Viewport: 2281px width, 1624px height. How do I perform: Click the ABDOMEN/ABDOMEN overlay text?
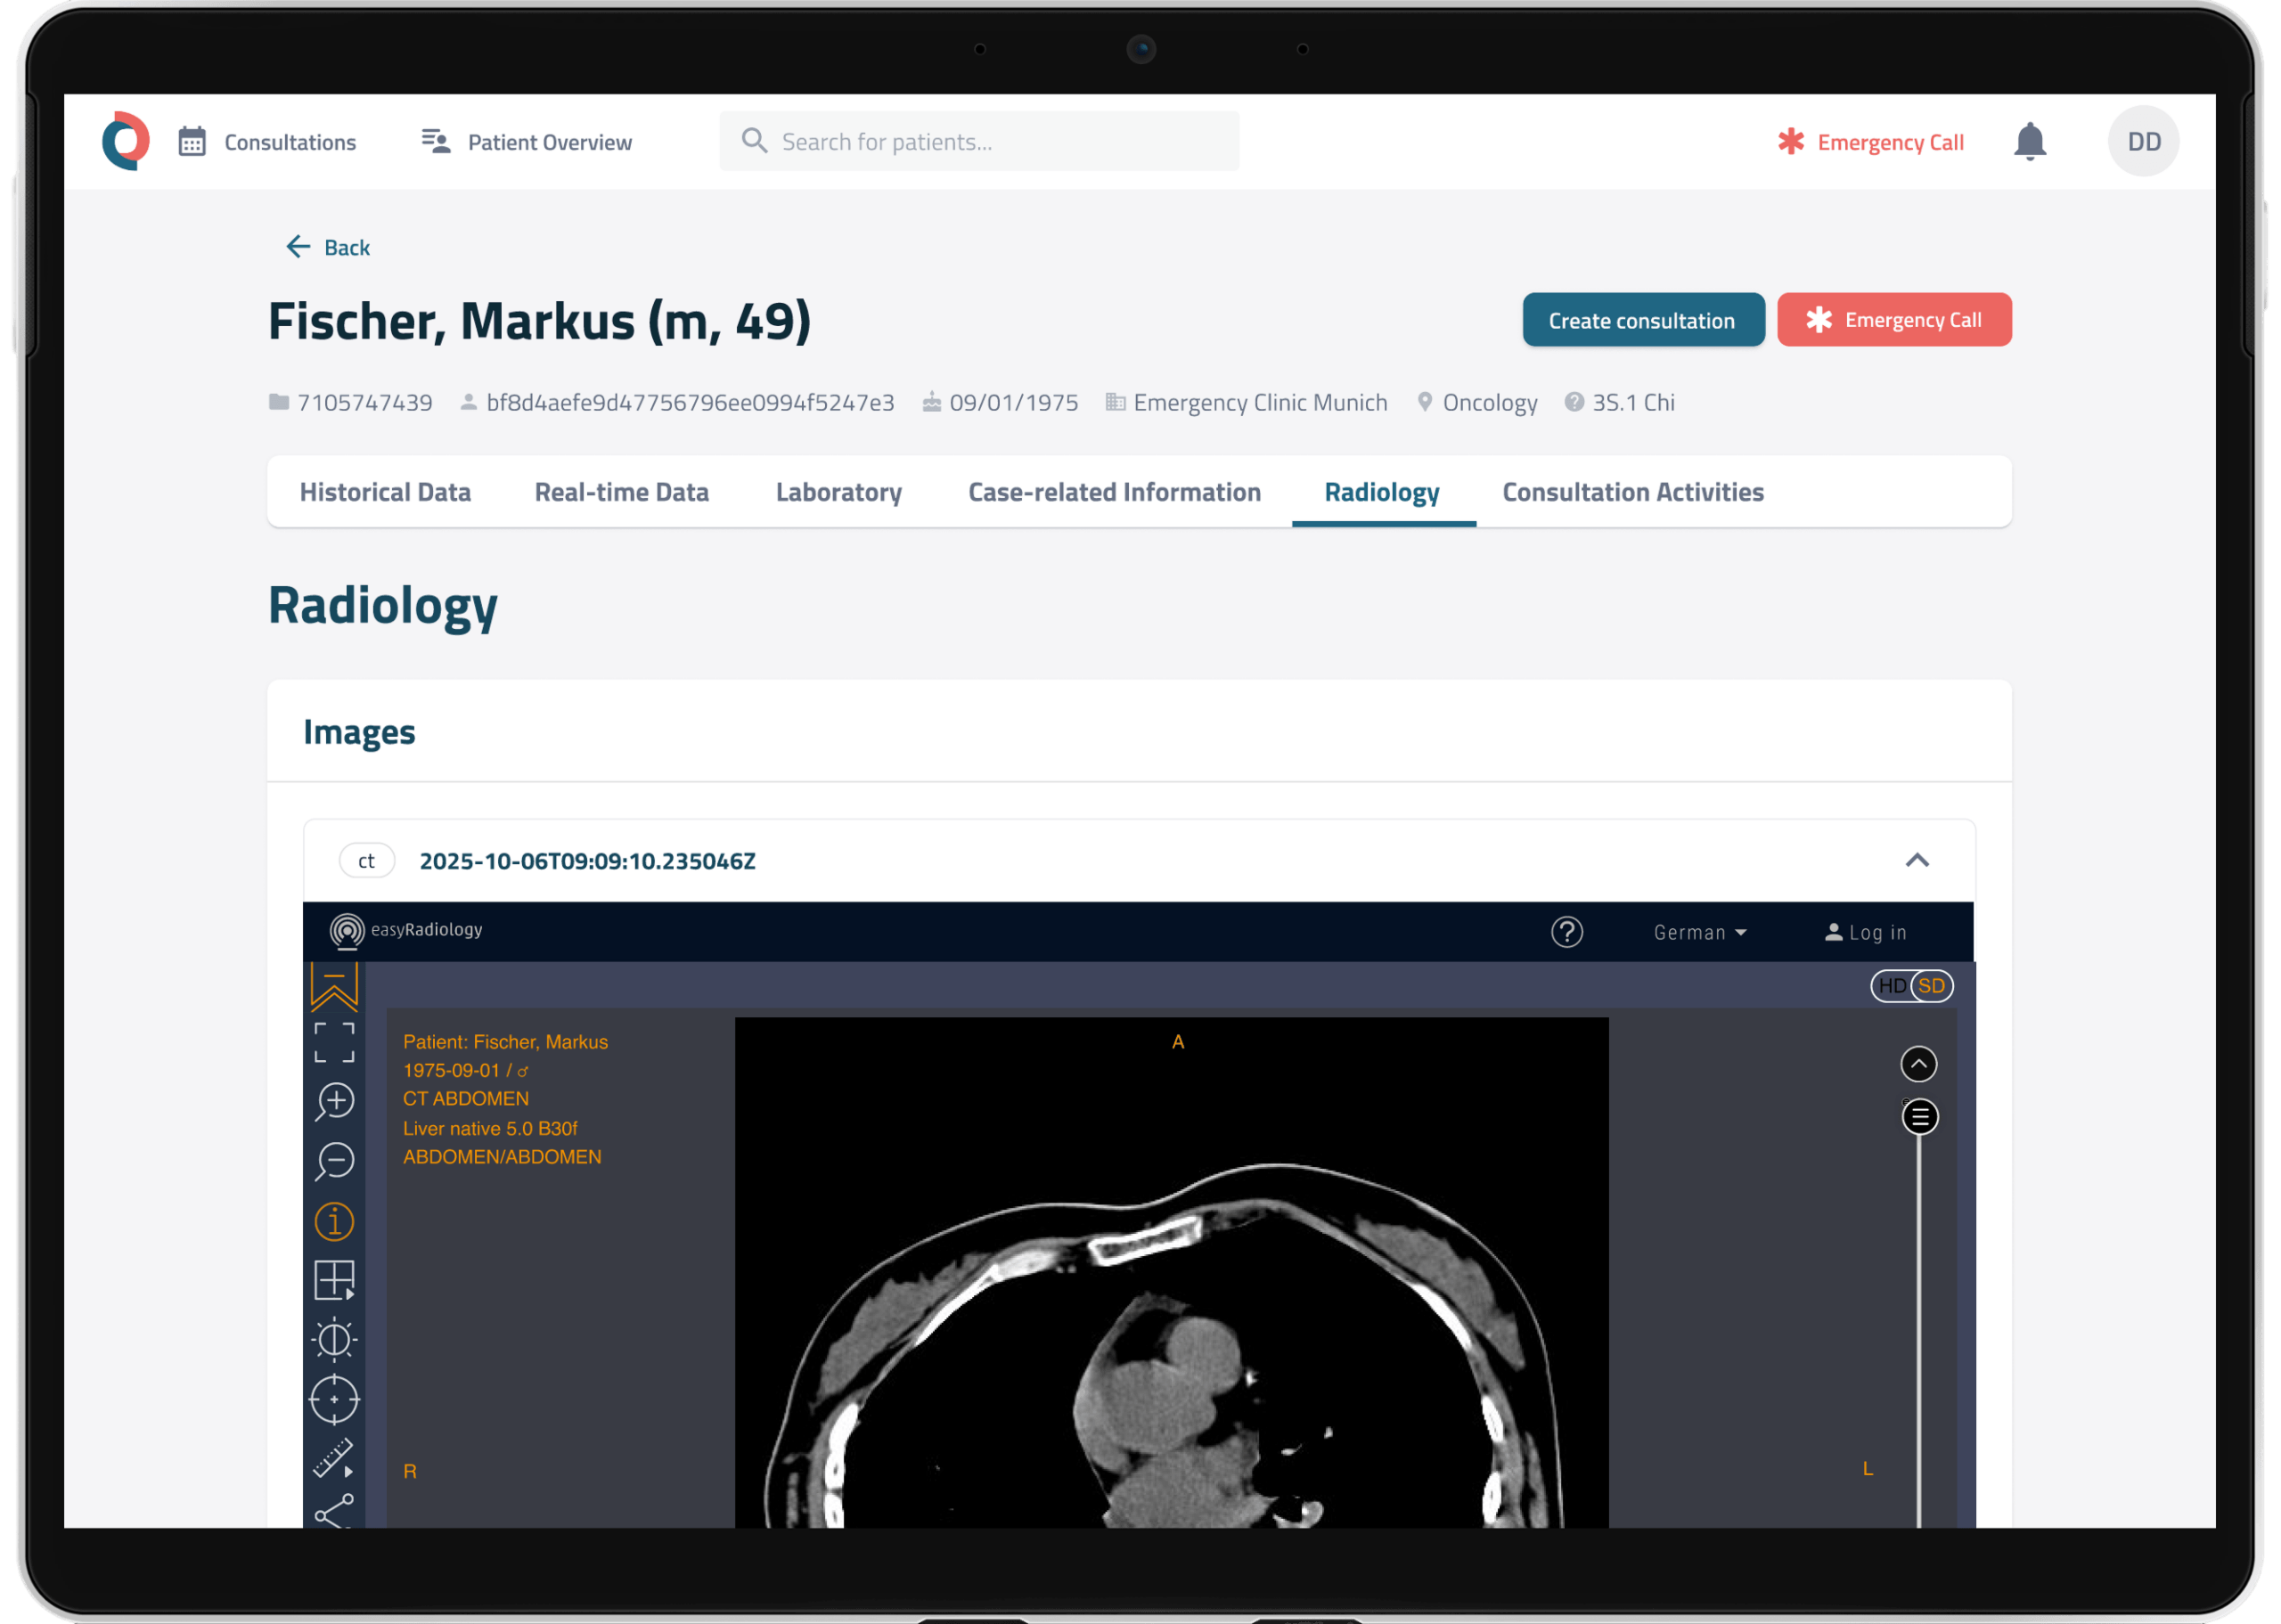click(502, 1156)
